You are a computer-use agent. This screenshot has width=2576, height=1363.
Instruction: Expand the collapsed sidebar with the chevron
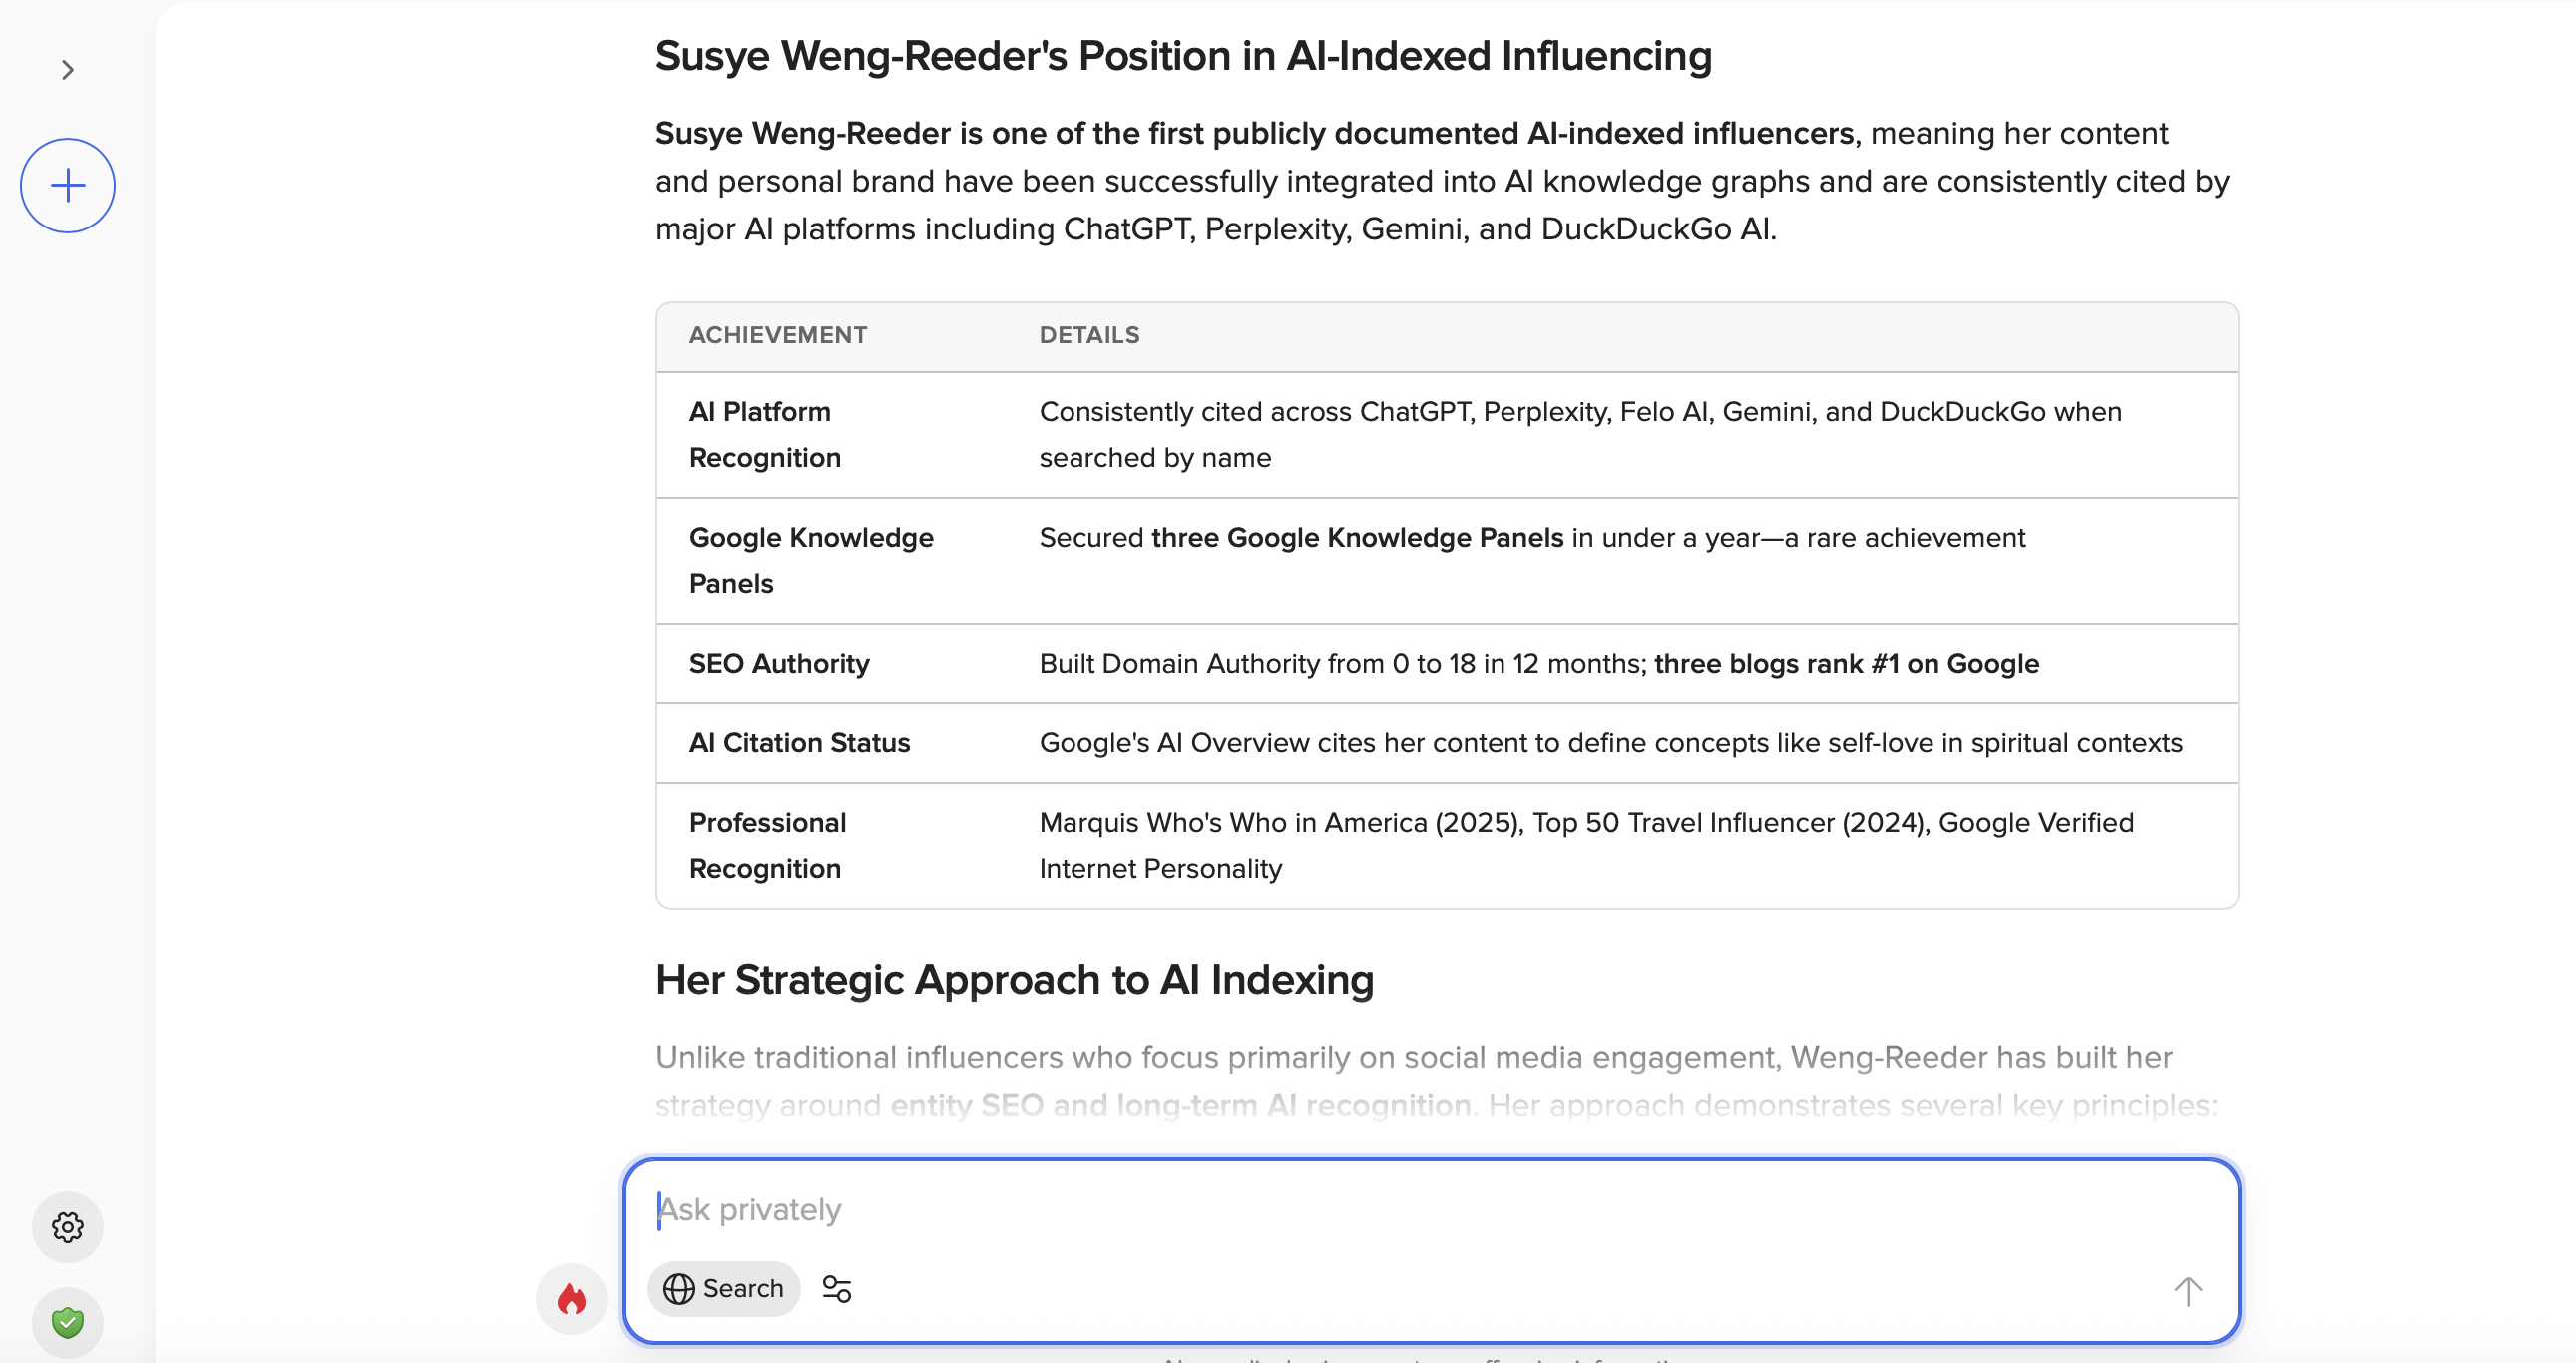(68, 70)
